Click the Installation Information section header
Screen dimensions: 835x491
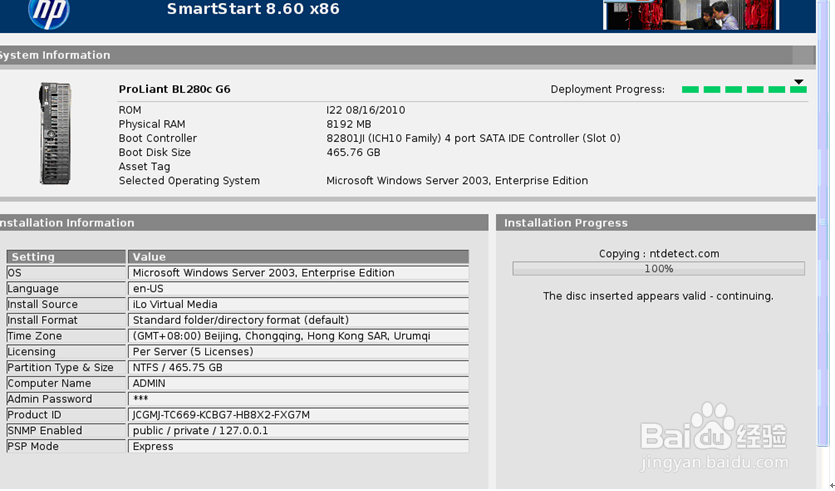244,223
